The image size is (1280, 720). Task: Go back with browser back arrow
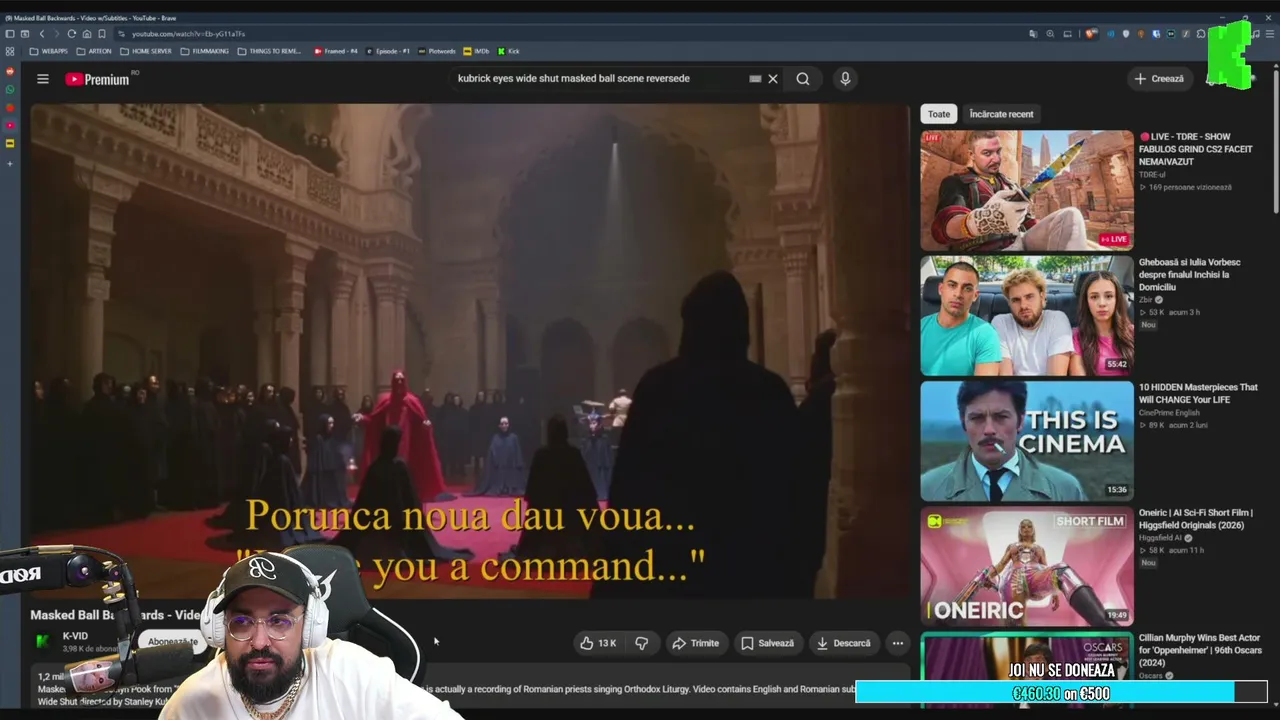(42, 34)
